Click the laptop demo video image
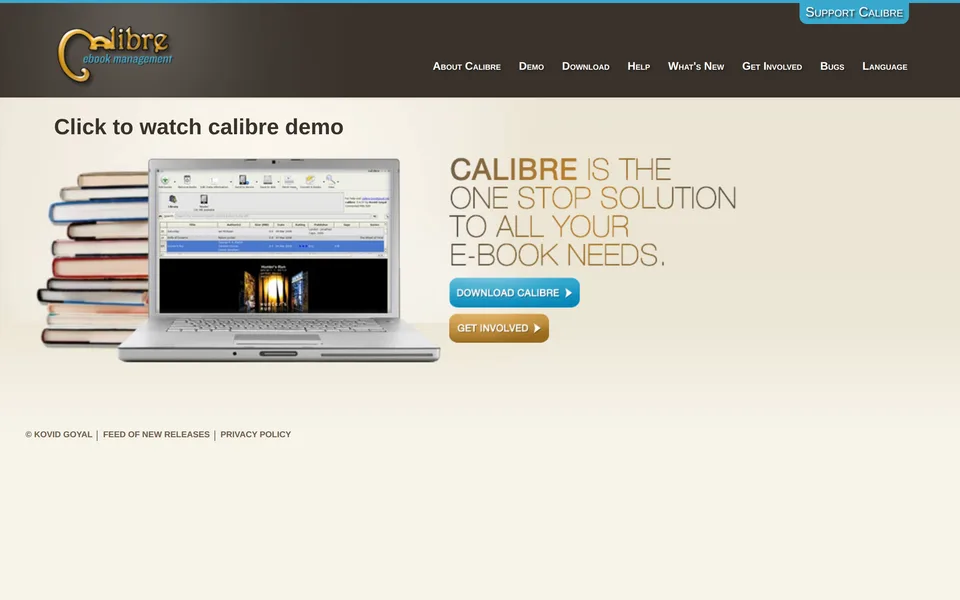960x600 pixels. [239, 260]
